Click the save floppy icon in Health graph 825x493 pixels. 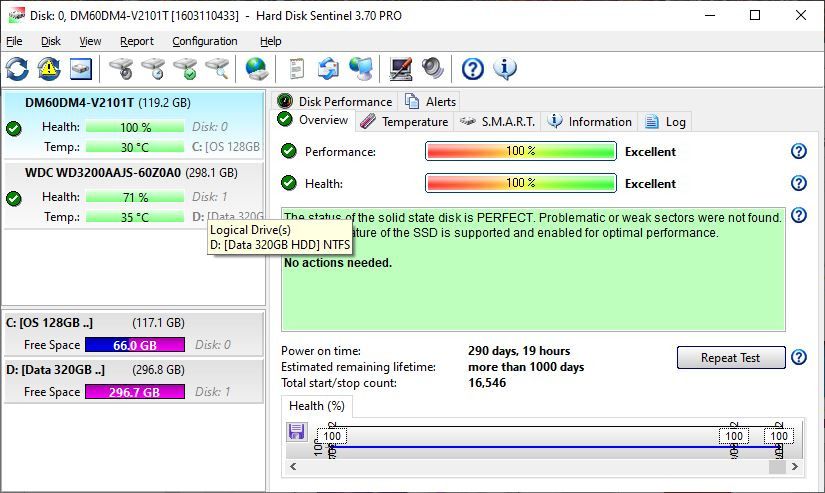tap(296, 431)
